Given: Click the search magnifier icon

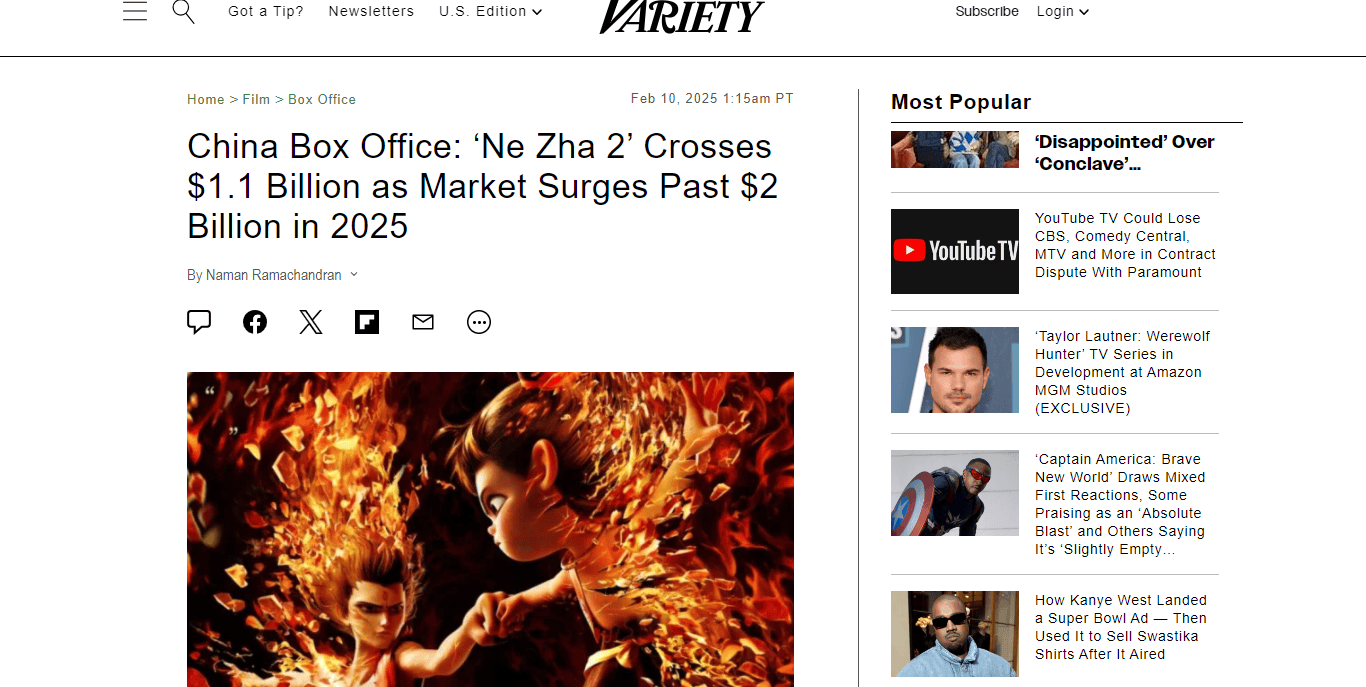Looking at the screenshot, I should click(x=183, y=11).
